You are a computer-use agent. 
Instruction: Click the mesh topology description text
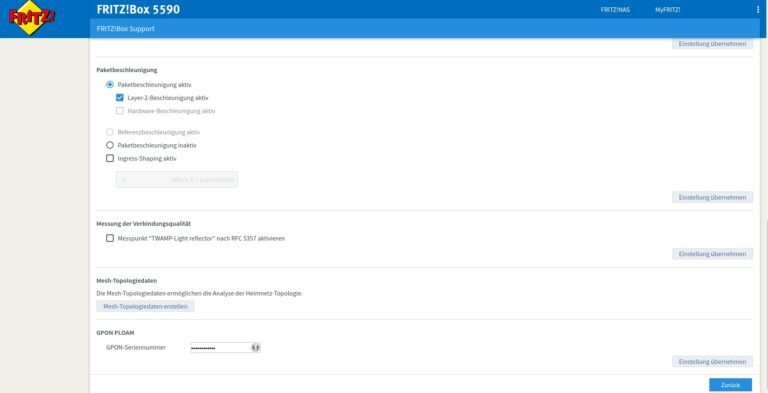tap(199, 294)
